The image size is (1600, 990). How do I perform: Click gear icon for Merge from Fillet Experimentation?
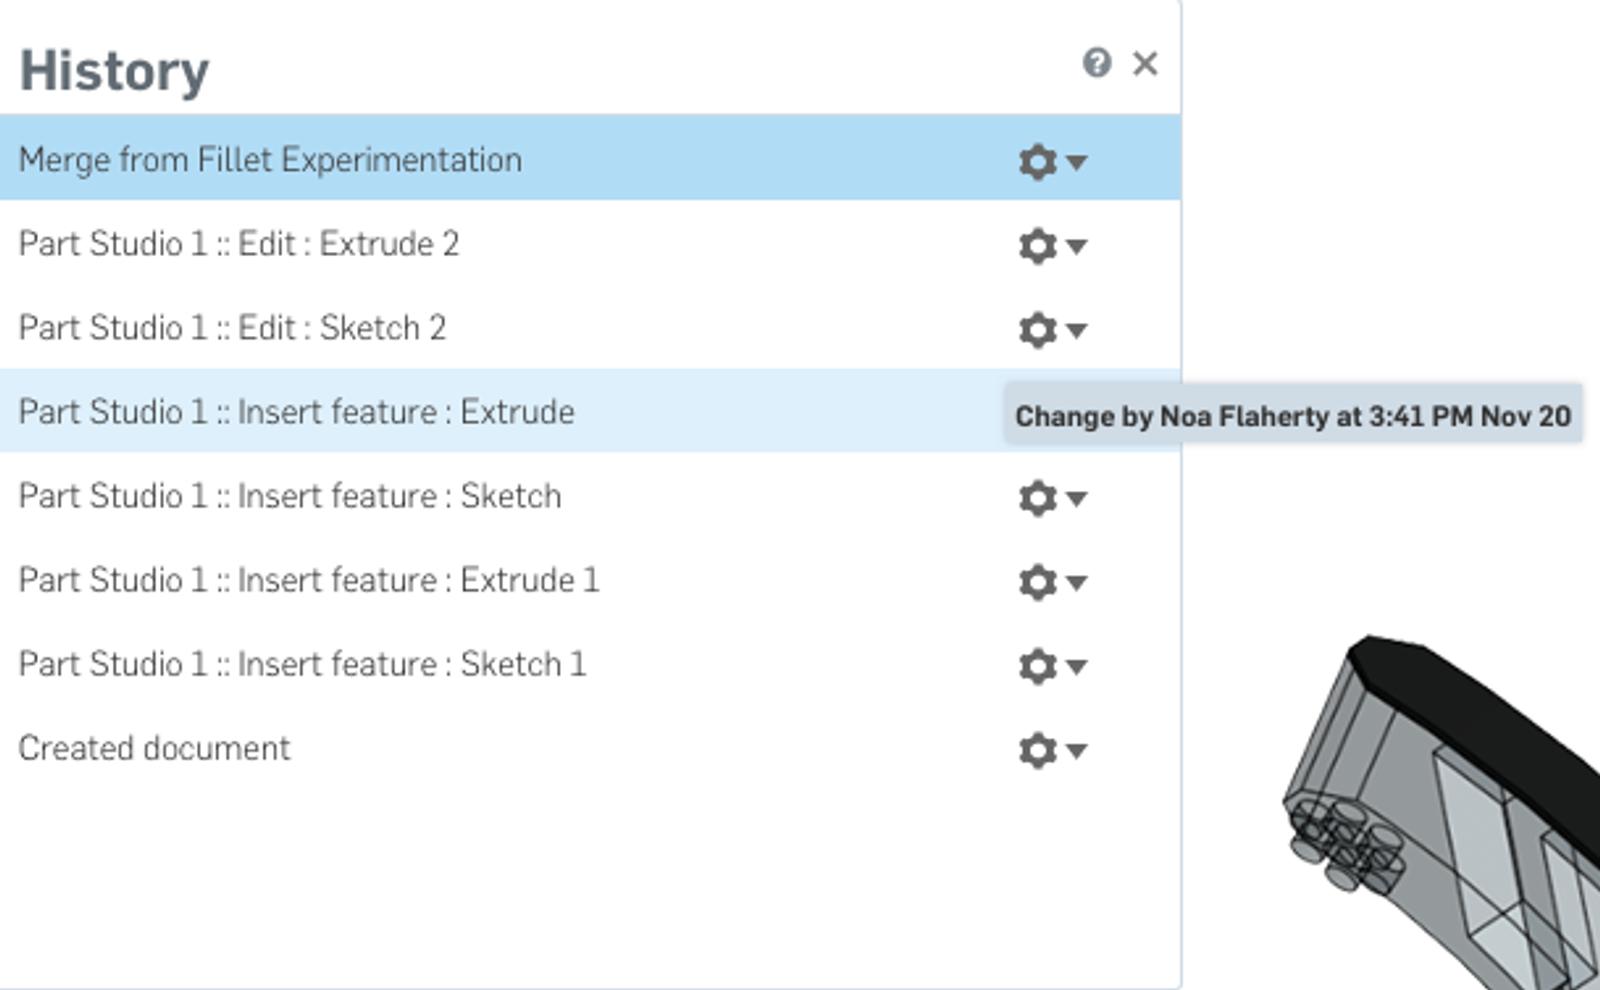click(x=1038, y=161)
